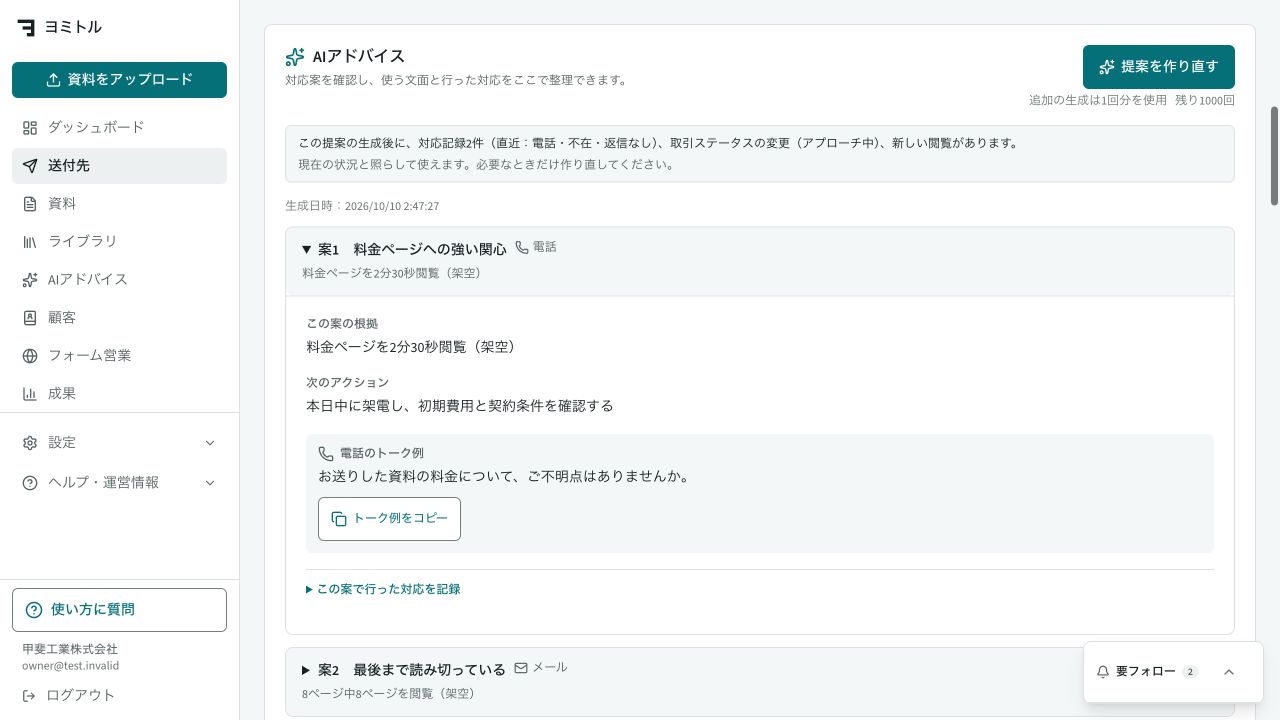The width and height of the screenshot is (1280, 720).
Task: Click 資料をアップロード button
Action: click(119, 80)
